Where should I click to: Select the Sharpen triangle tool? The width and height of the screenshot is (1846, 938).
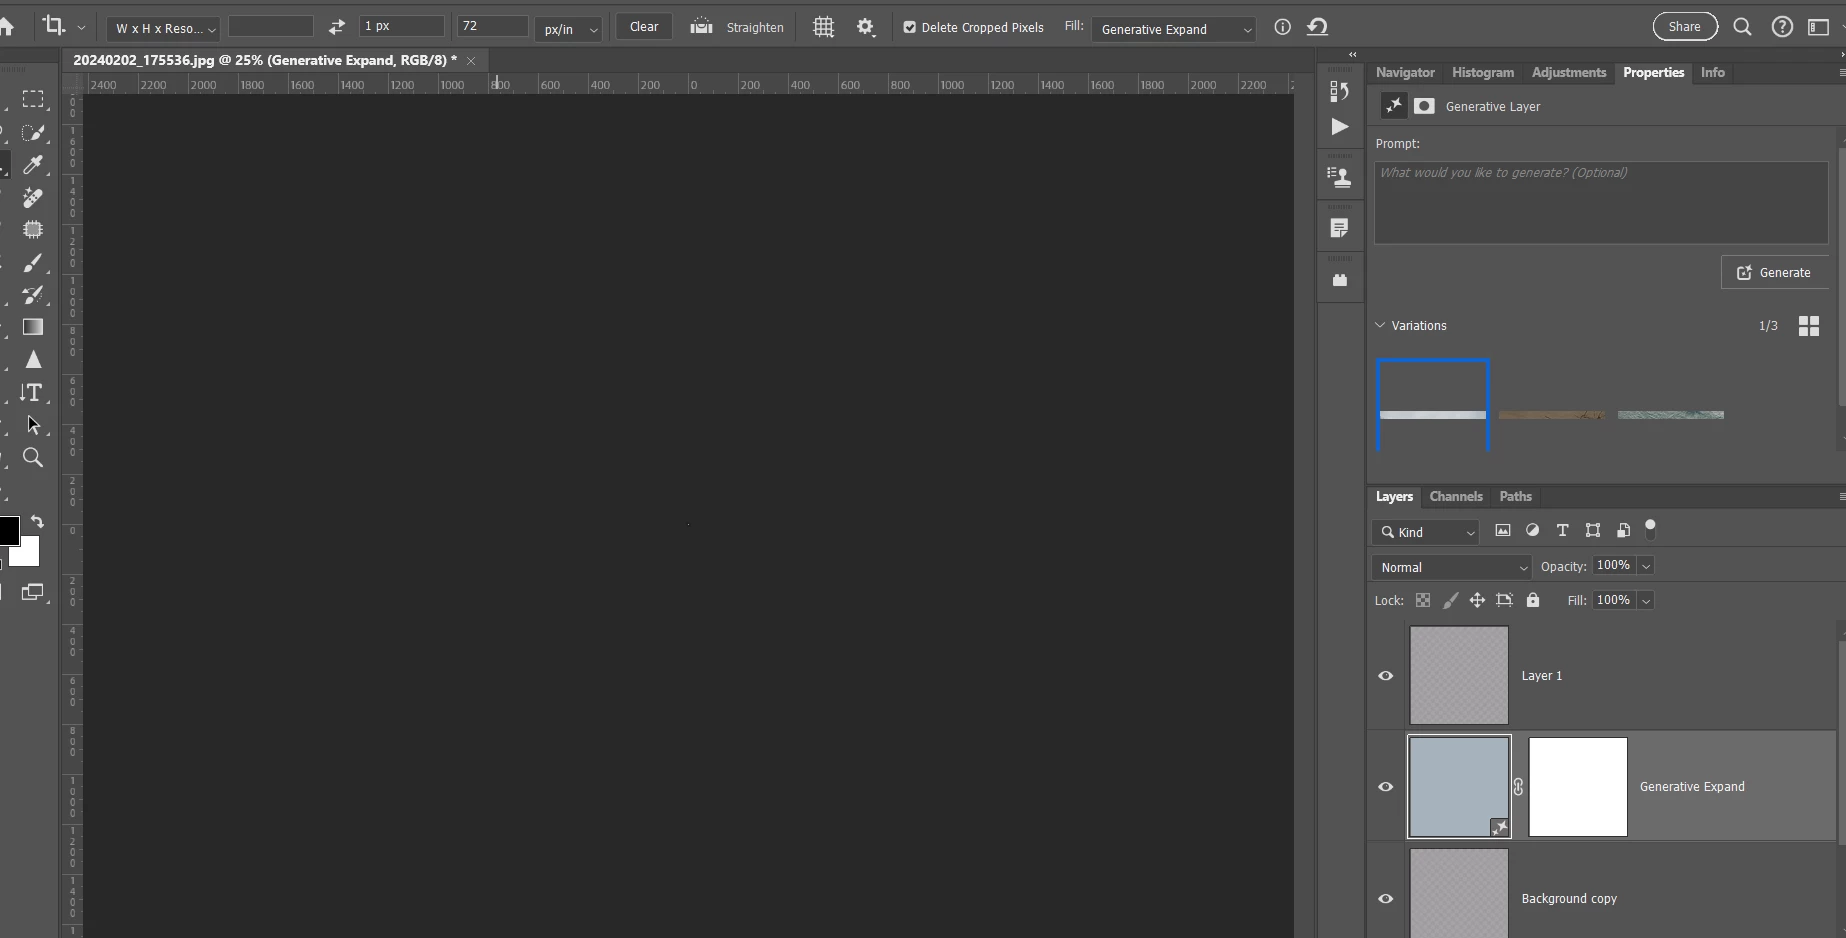pyautogui.click(x=33, y=360)
